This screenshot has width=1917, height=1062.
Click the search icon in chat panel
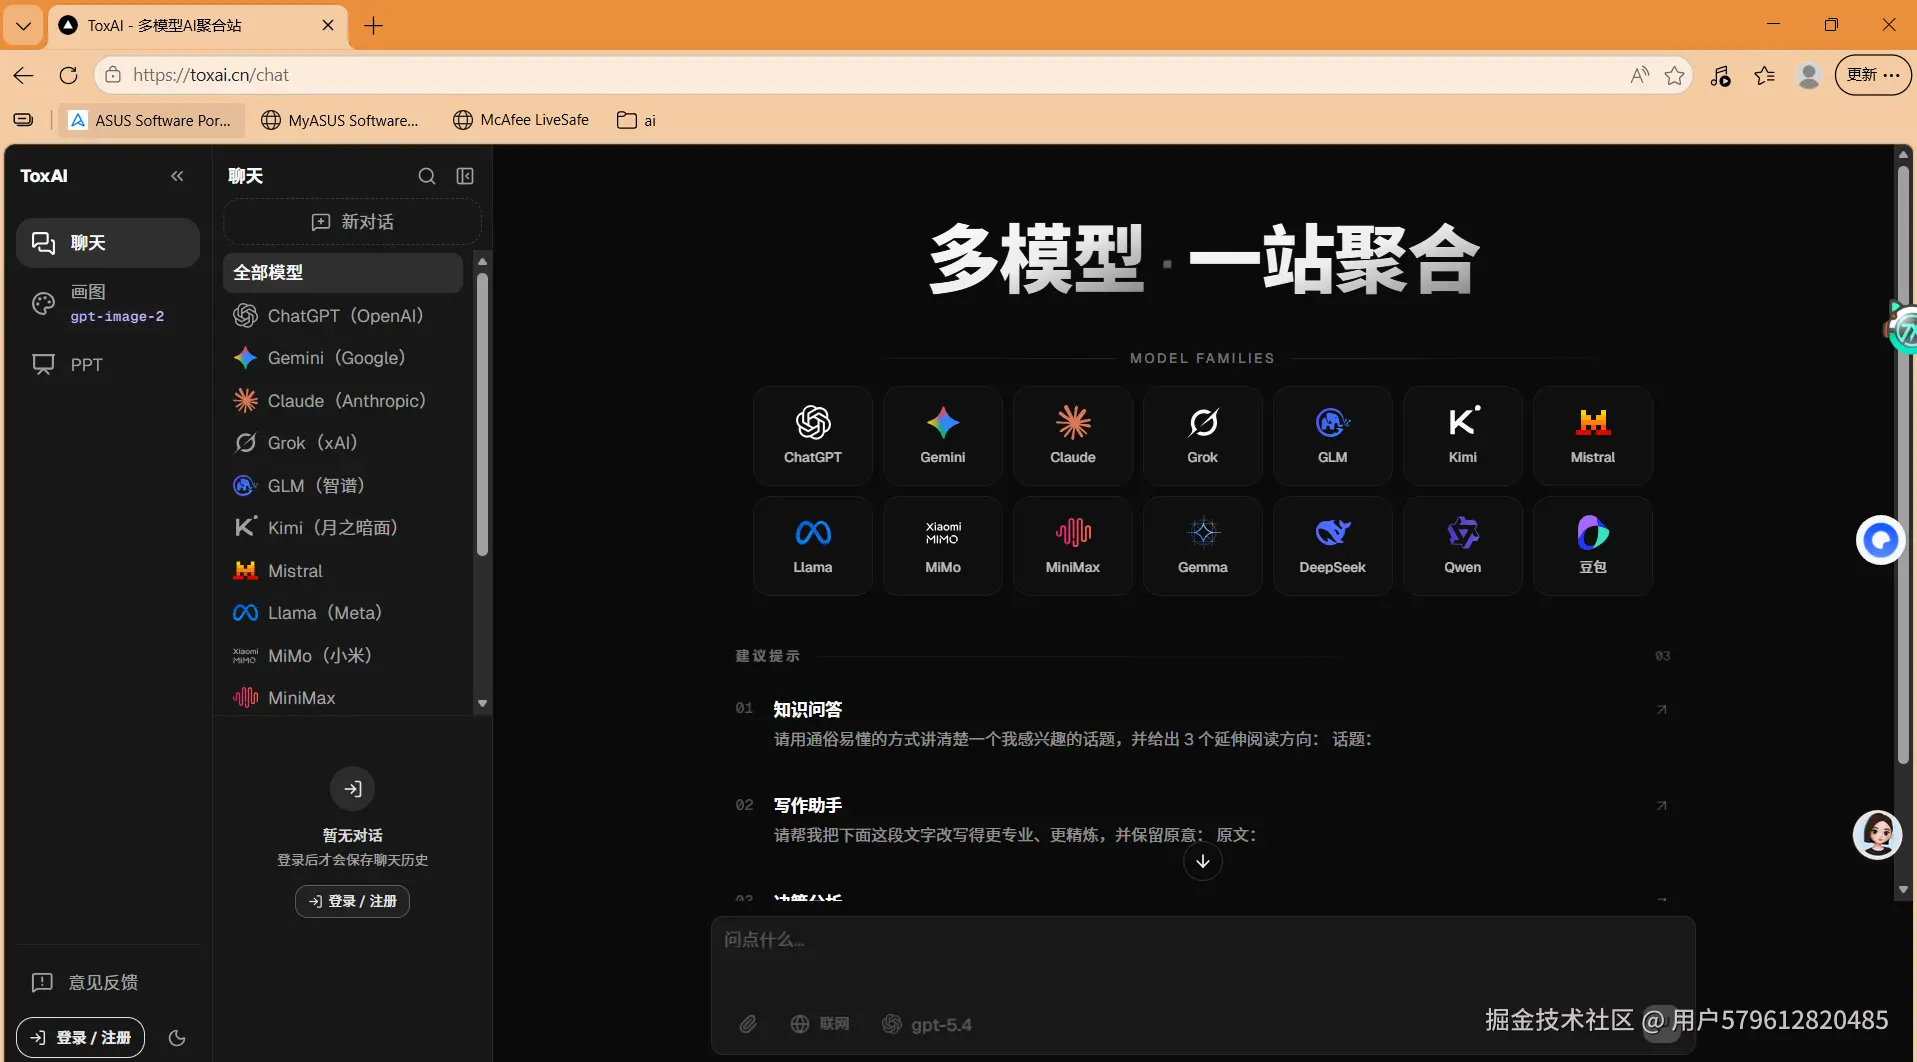pos(427,176)
